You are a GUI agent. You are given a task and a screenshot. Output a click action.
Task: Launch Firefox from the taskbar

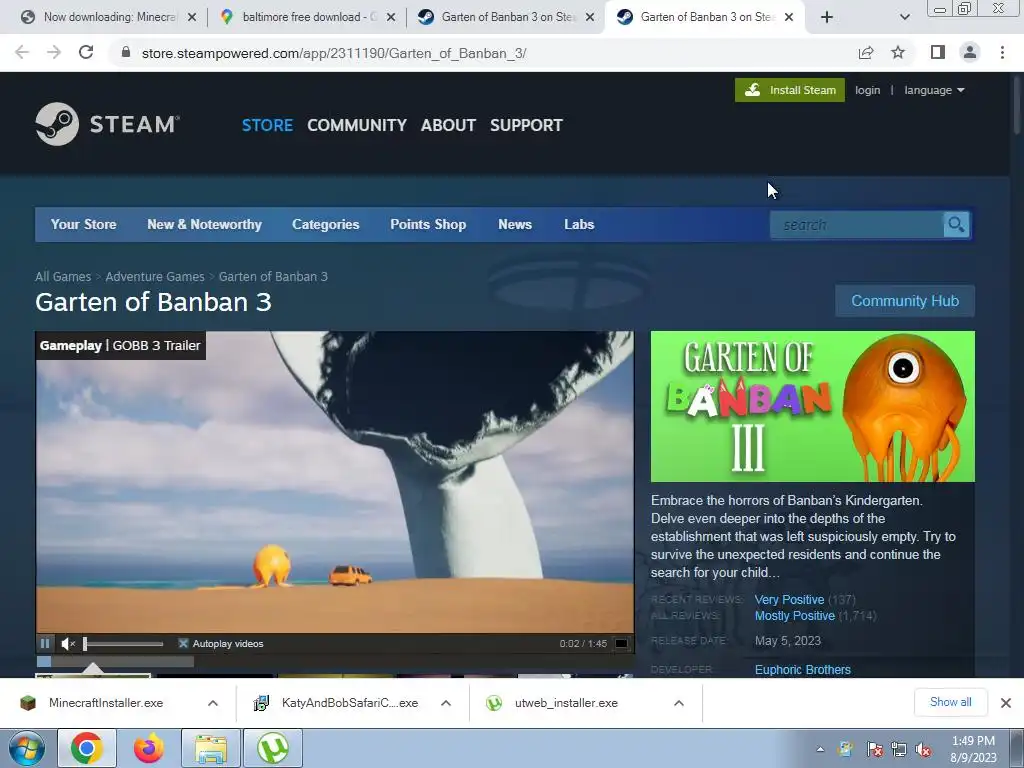(149, 748)
